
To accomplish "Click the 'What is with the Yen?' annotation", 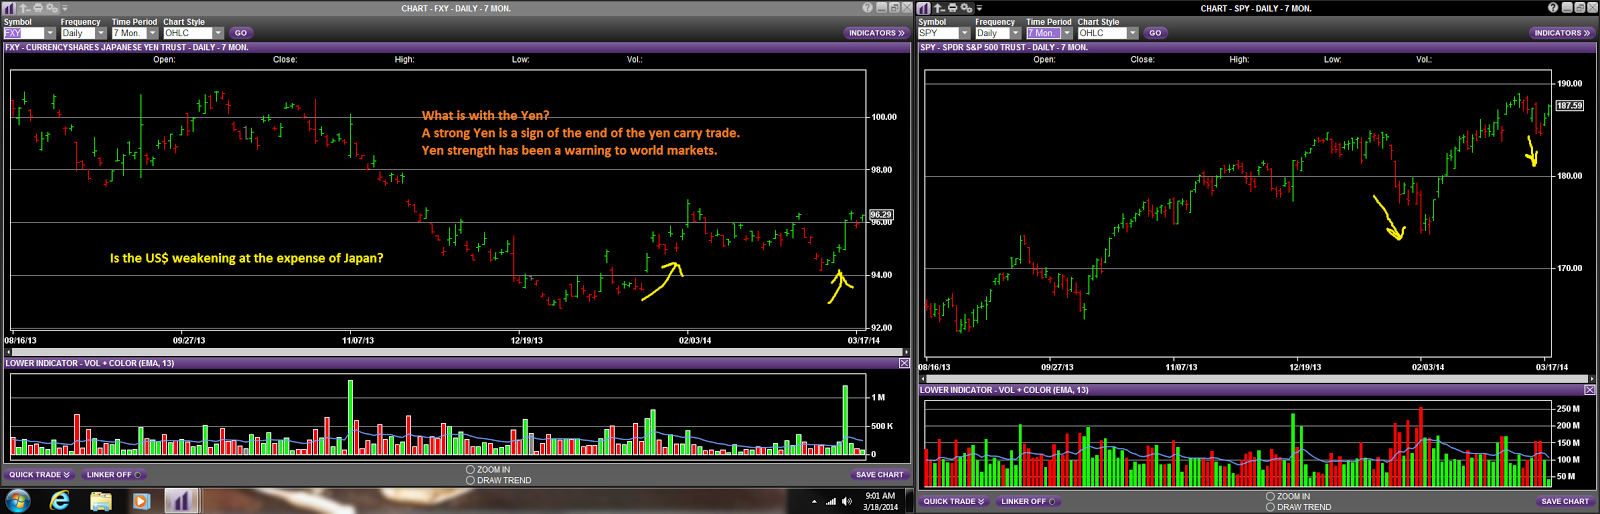I will [x=485, y=116].
